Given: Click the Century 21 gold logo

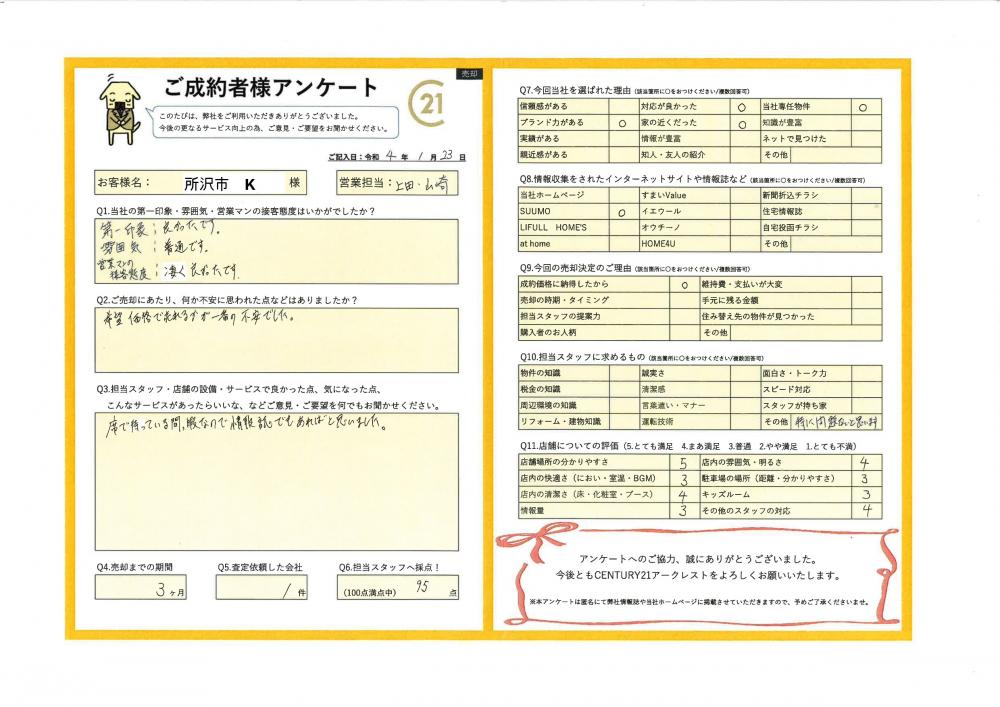Looking at the screenshot, I should click(427, 103).
